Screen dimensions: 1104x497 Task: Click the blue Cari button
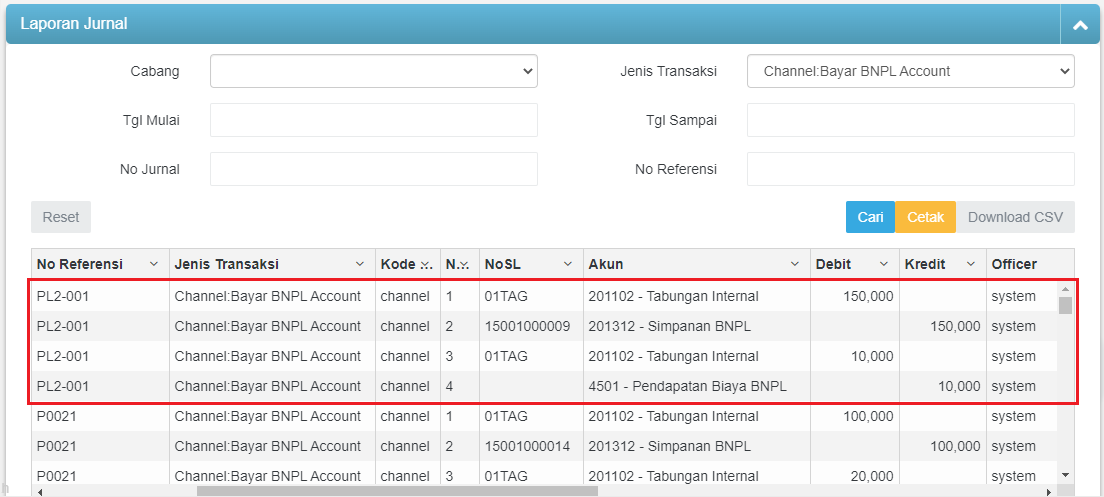(x=870, y=217)
